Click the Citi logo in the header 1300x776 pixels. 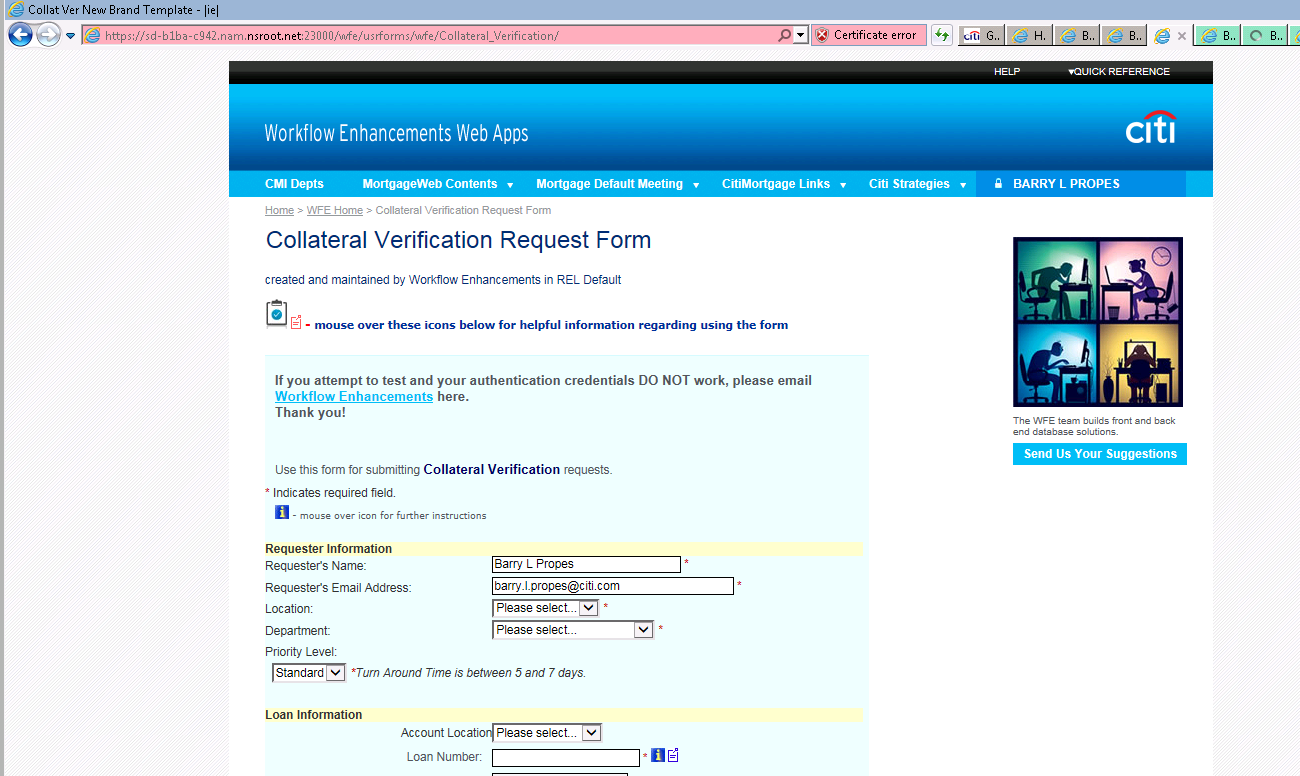coord(1150,129)
